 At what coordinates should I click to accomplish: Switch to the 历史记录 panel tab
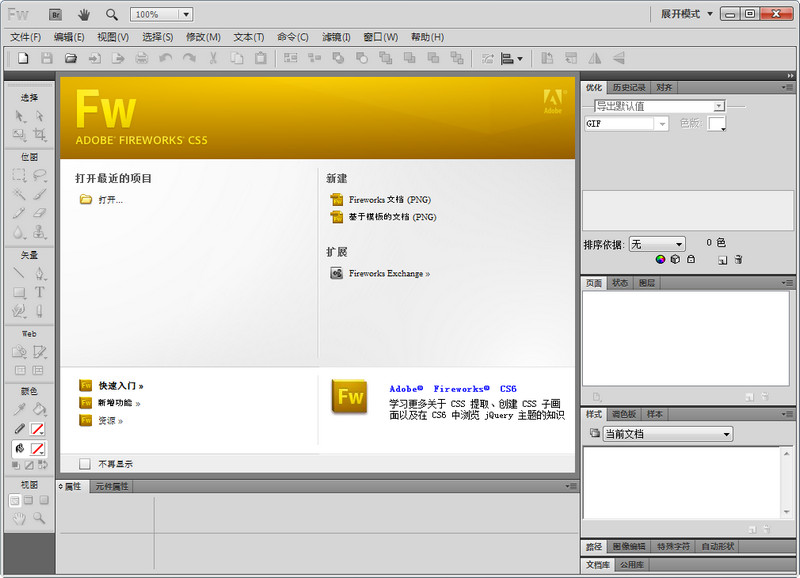coord(629,86)
